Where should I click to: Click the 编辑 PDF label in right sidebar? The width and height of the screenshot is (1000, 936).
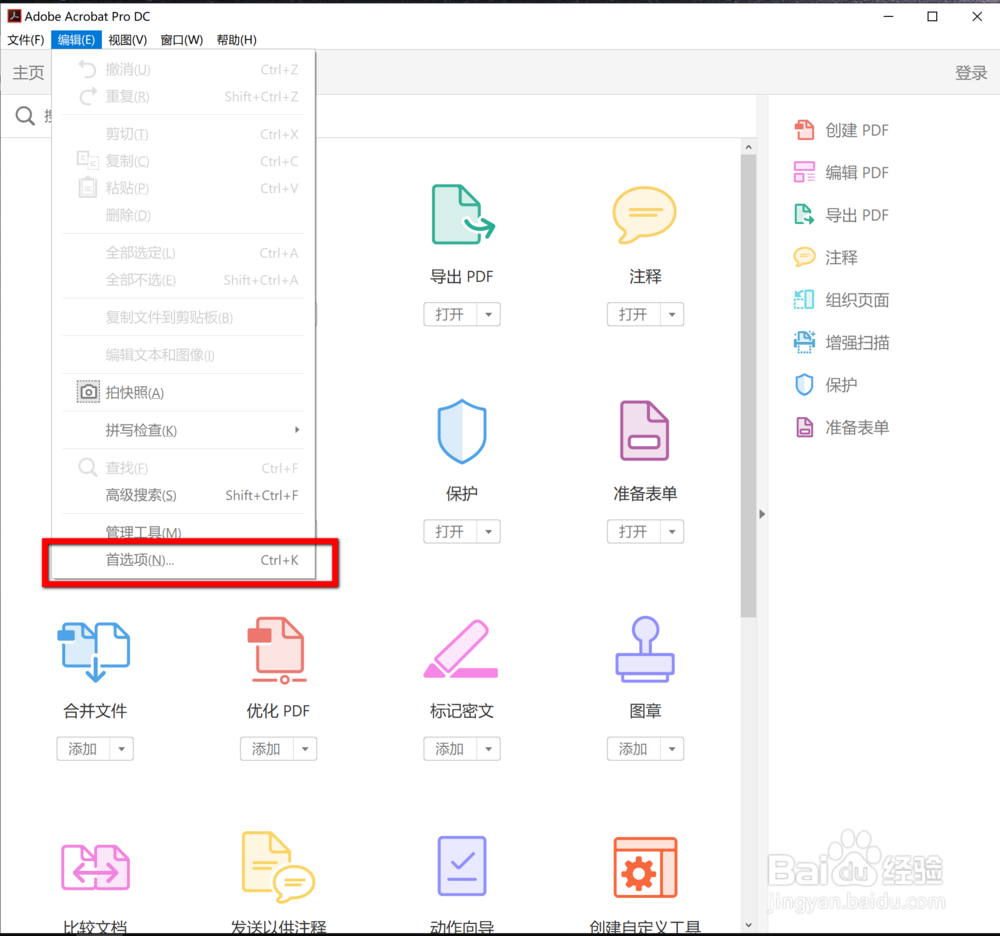[857, 172]
